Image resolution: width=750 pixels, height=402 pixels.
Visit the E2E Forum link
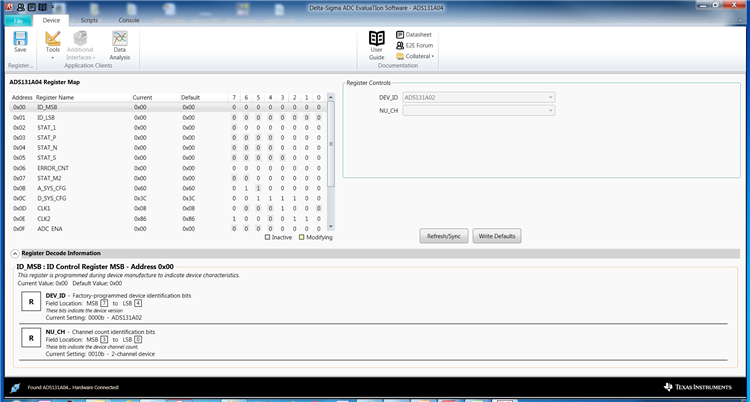[x=414, y=45]
